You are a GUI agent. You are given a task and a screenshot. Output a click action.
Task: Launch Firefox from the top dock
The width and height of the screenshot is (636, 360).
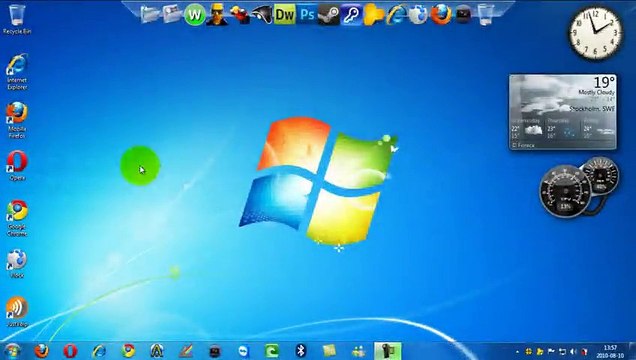click(x=441, y=15)
